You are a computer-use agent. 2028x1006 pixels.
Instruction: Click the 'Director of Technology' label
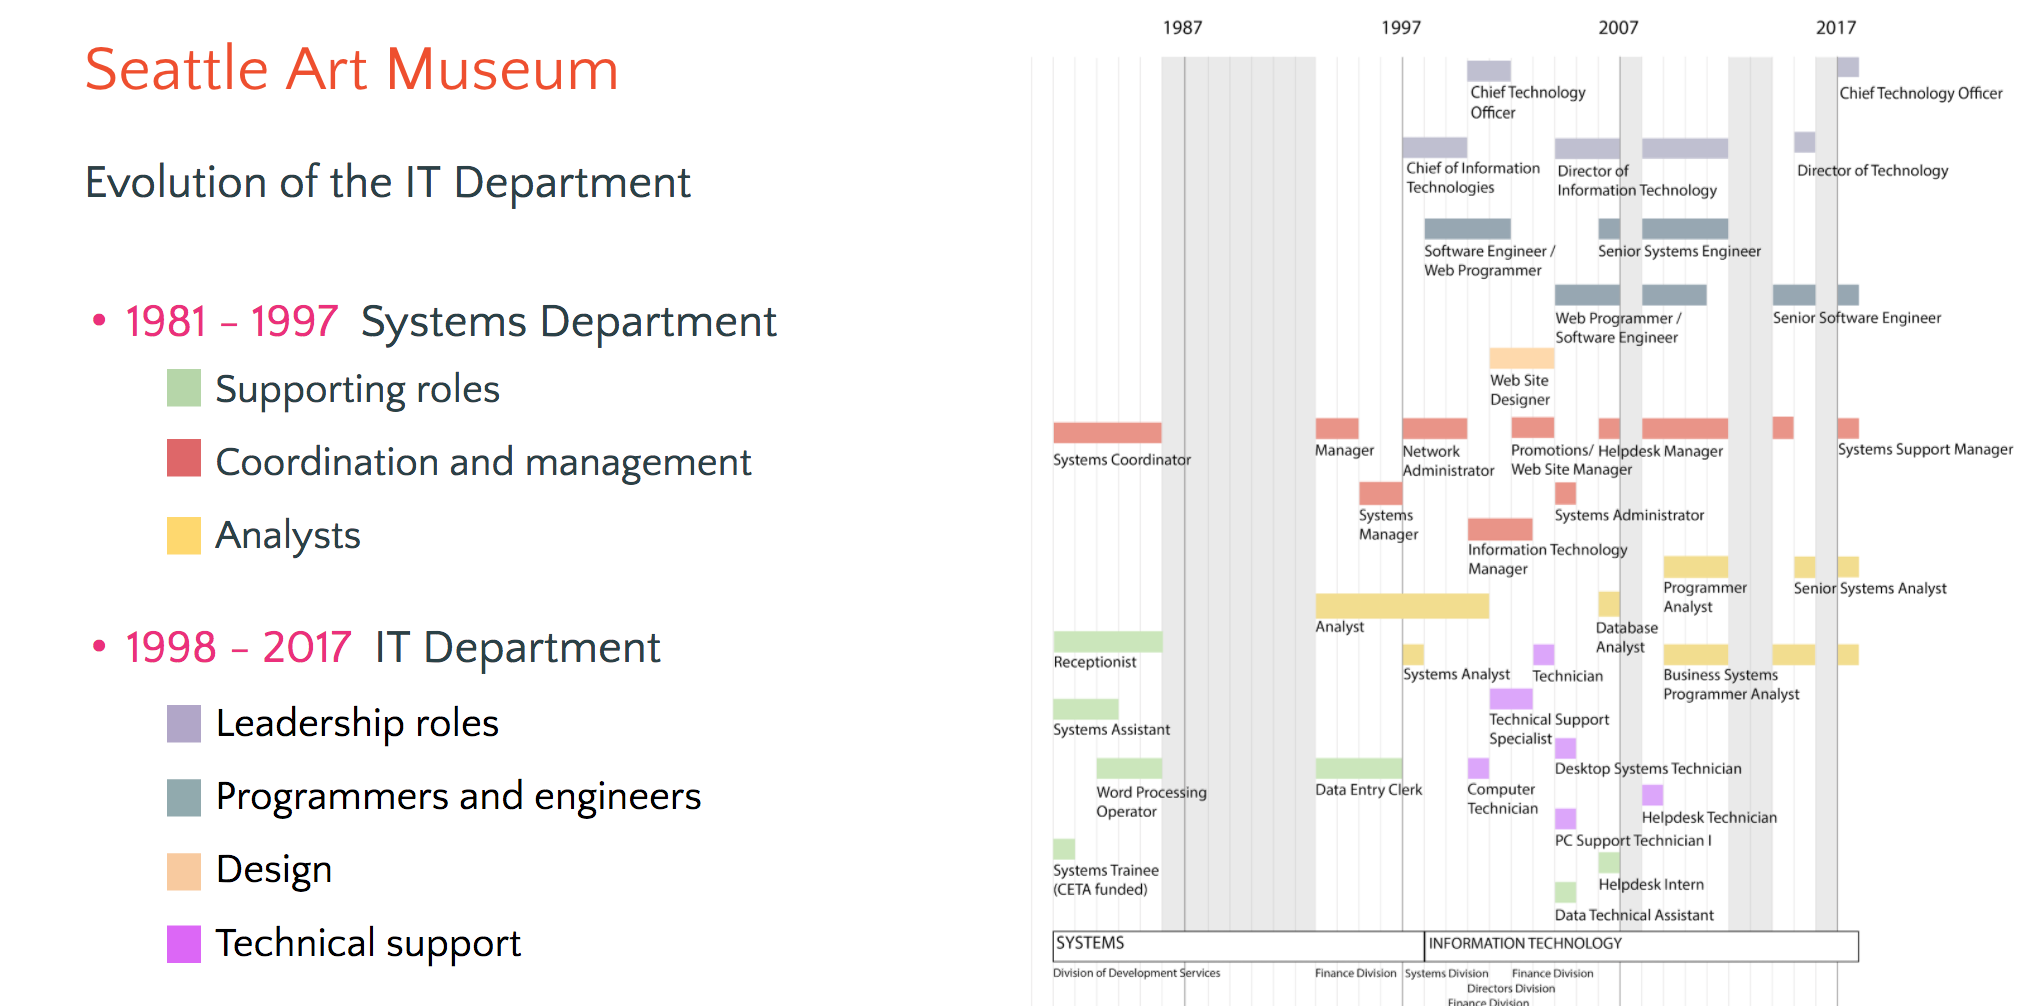[1873, 171]
